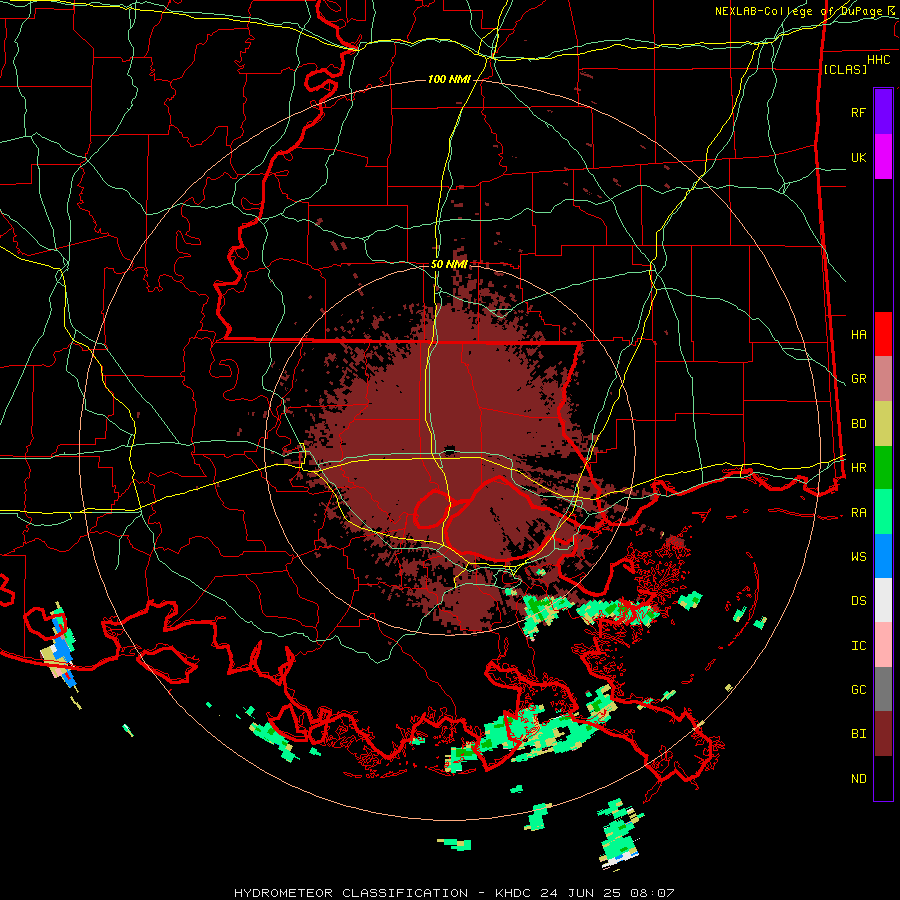Click the RF legend label
Screen dimensions: 900x900
[x=858, y=112]
